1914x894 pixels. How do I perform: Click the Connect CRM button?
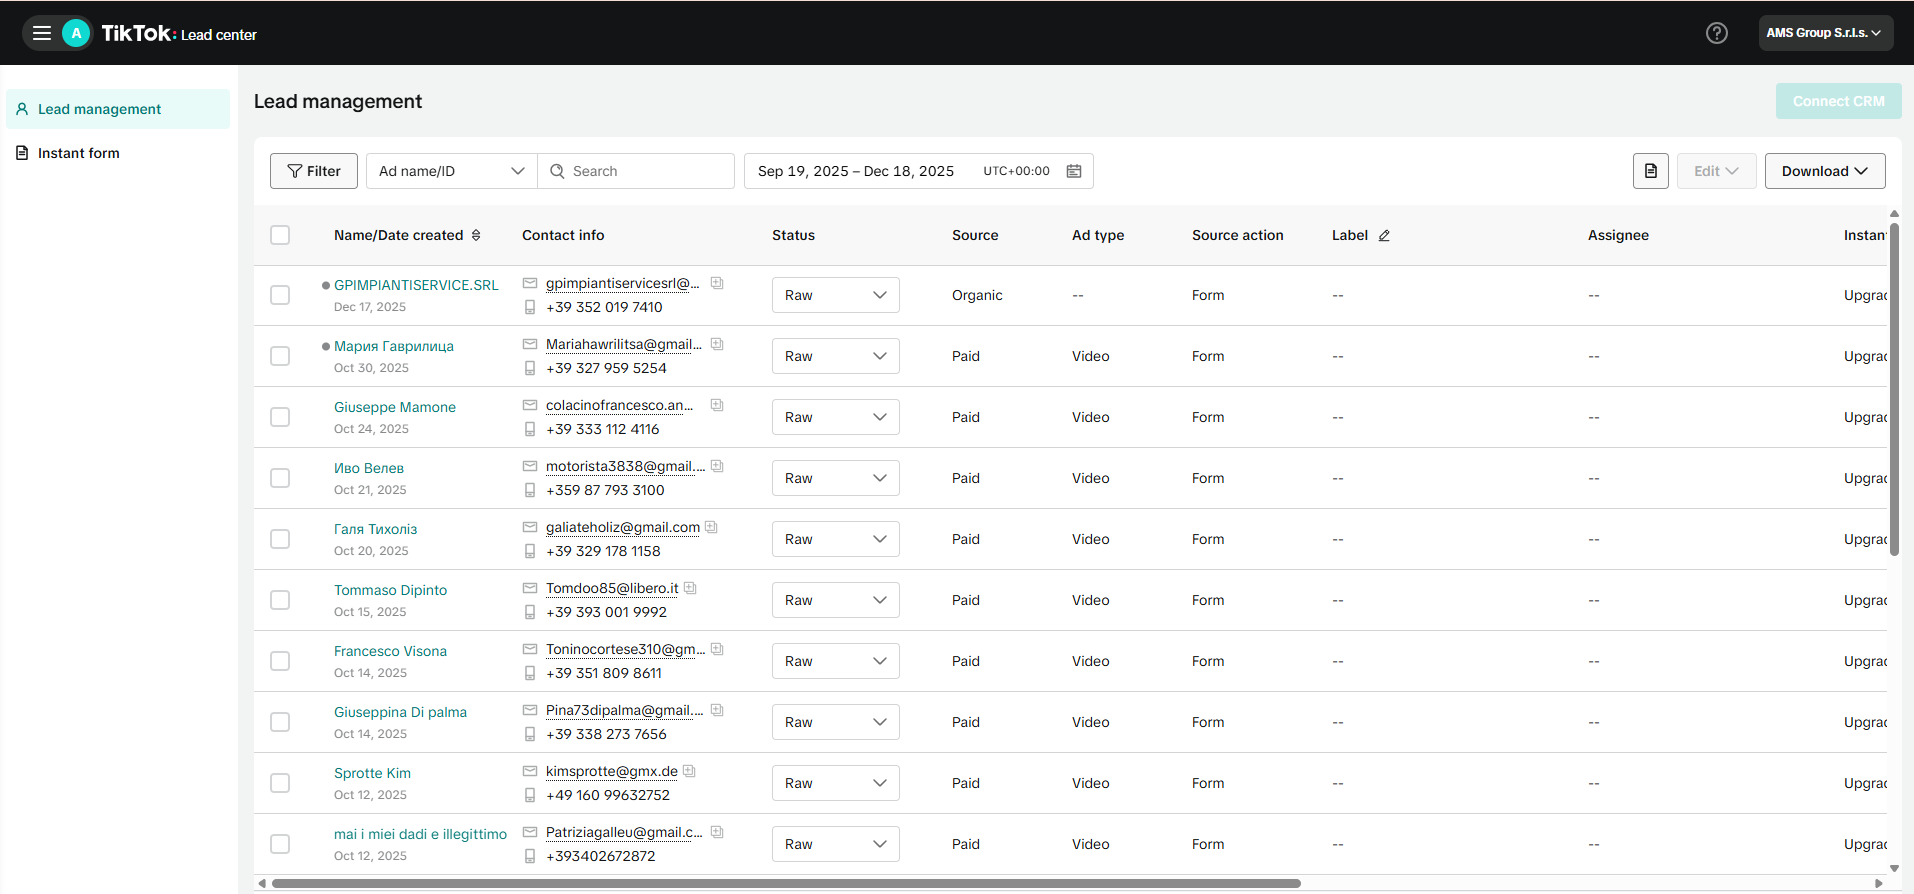click(1838, 101)
